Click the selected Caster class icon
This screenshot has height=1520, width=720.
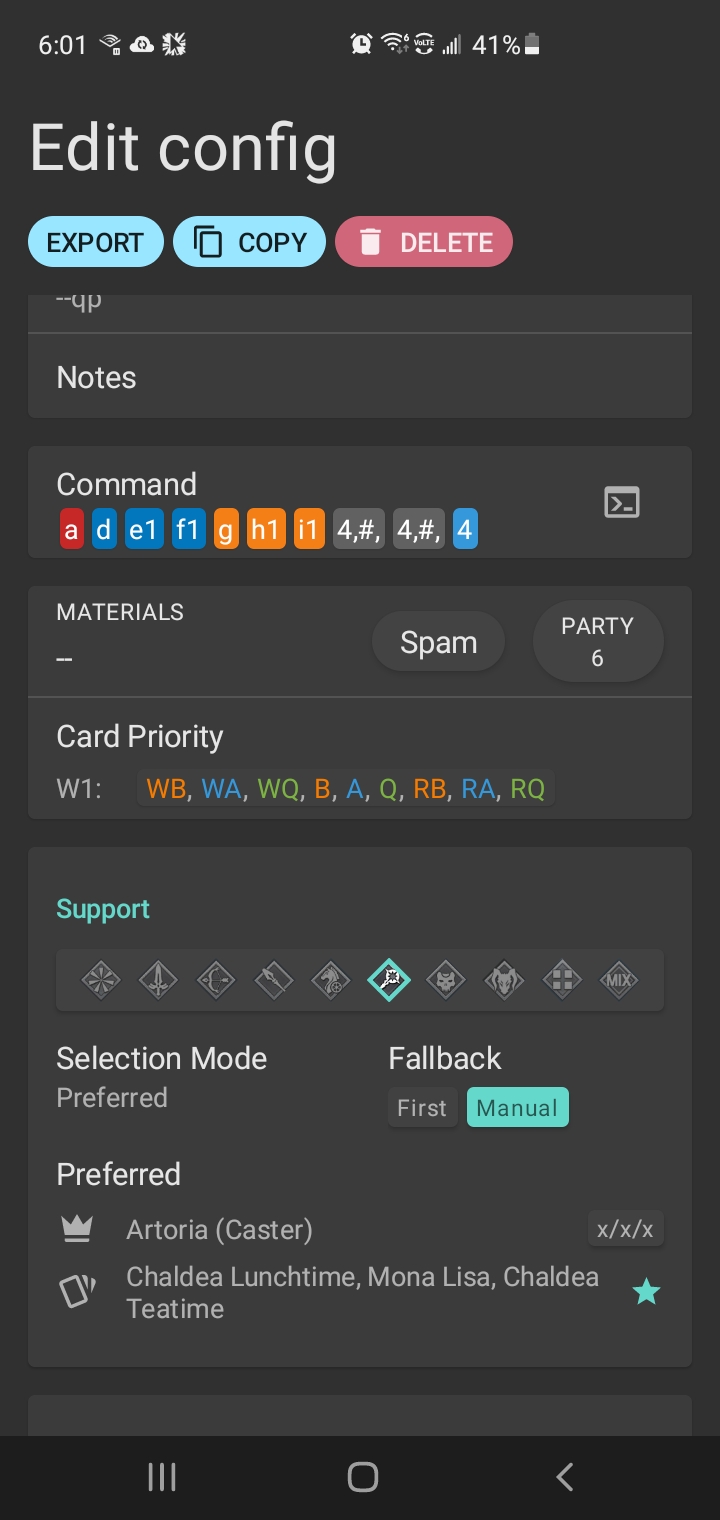389,980
